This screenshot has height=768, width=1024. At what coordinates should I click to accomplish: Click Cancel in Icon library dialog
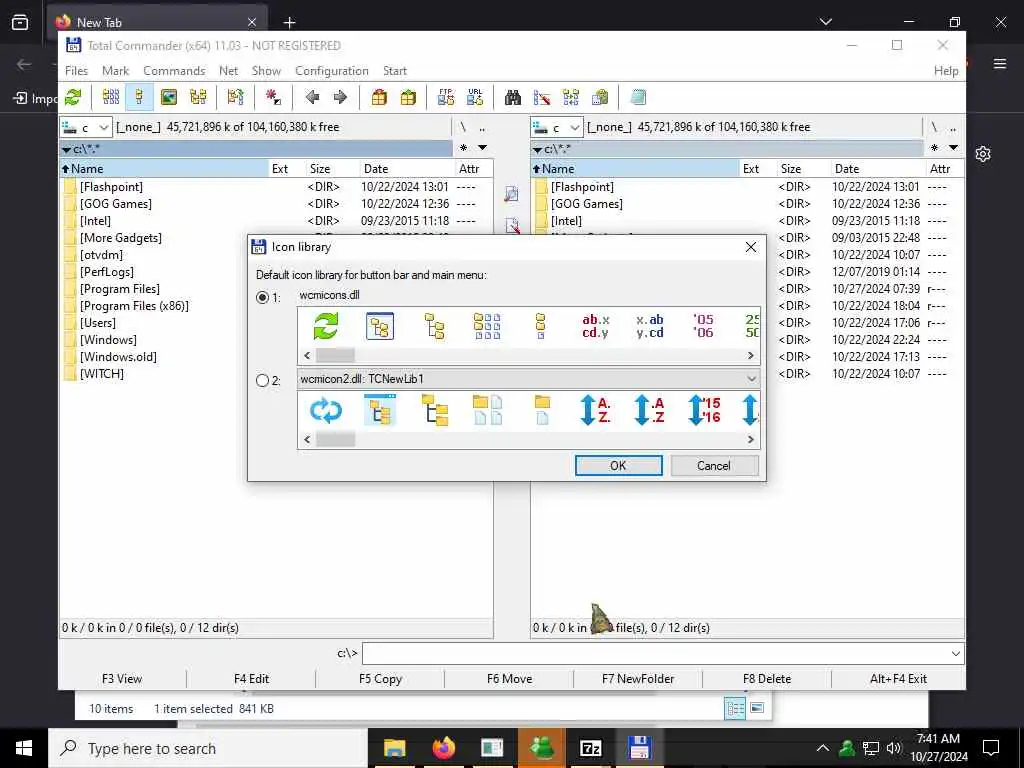coord(714,466)
